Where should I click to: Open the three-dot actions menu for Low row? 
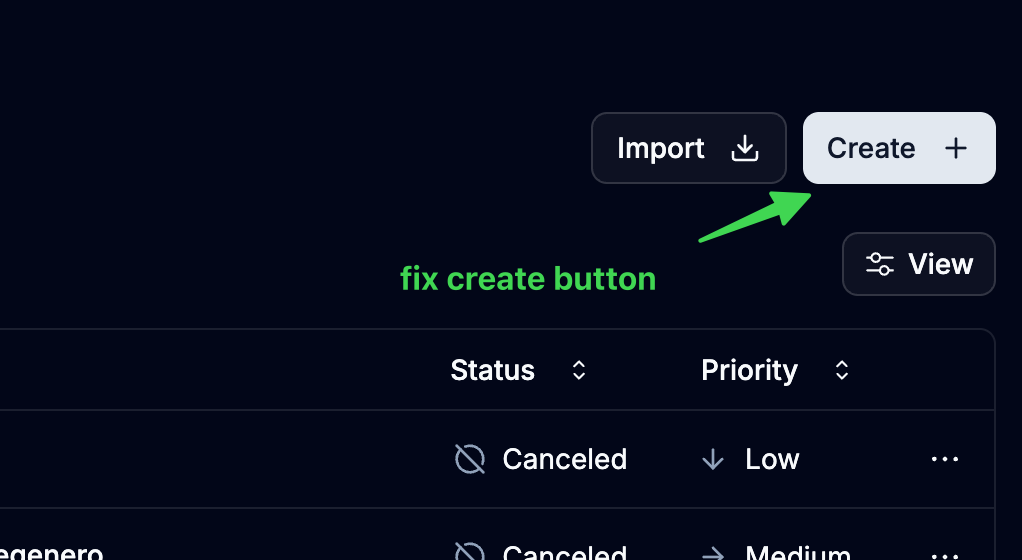(x=945, y=459)
